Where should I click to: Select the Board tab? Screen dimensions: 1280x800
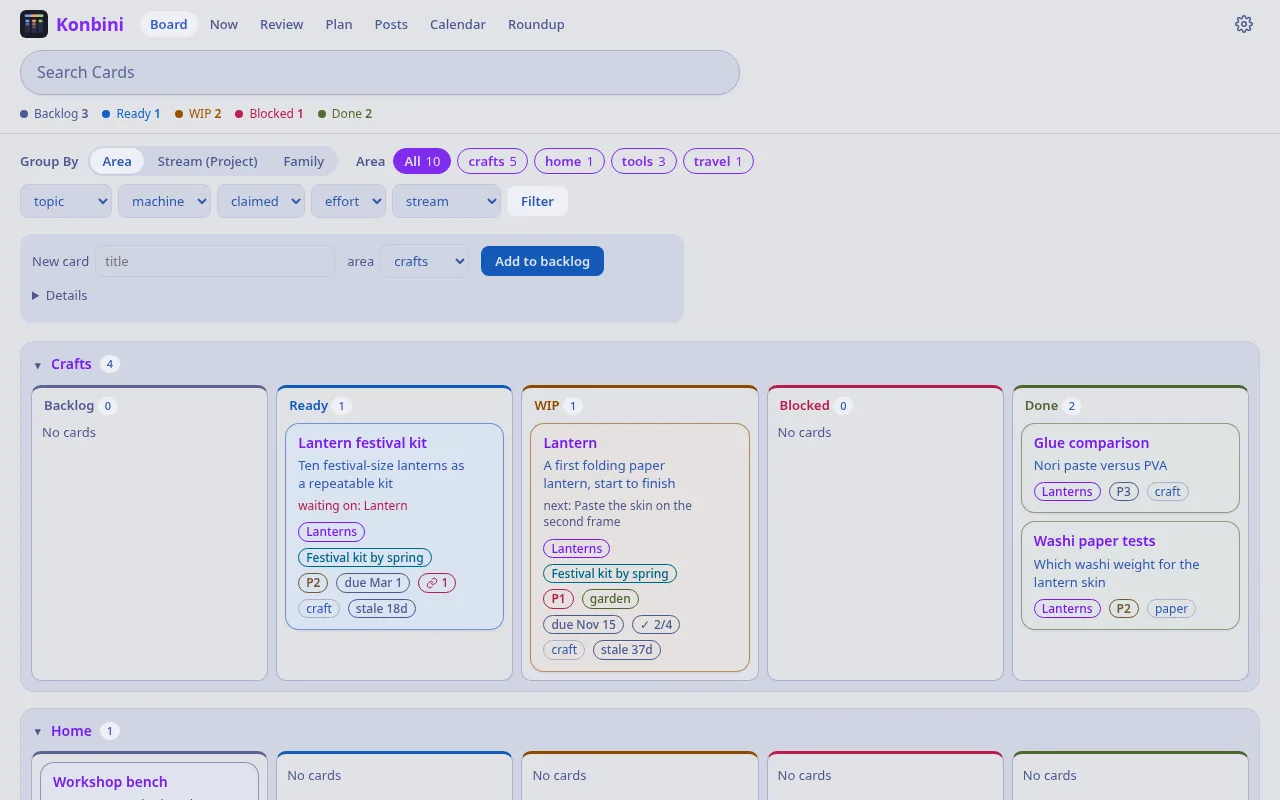coord(169,24)
